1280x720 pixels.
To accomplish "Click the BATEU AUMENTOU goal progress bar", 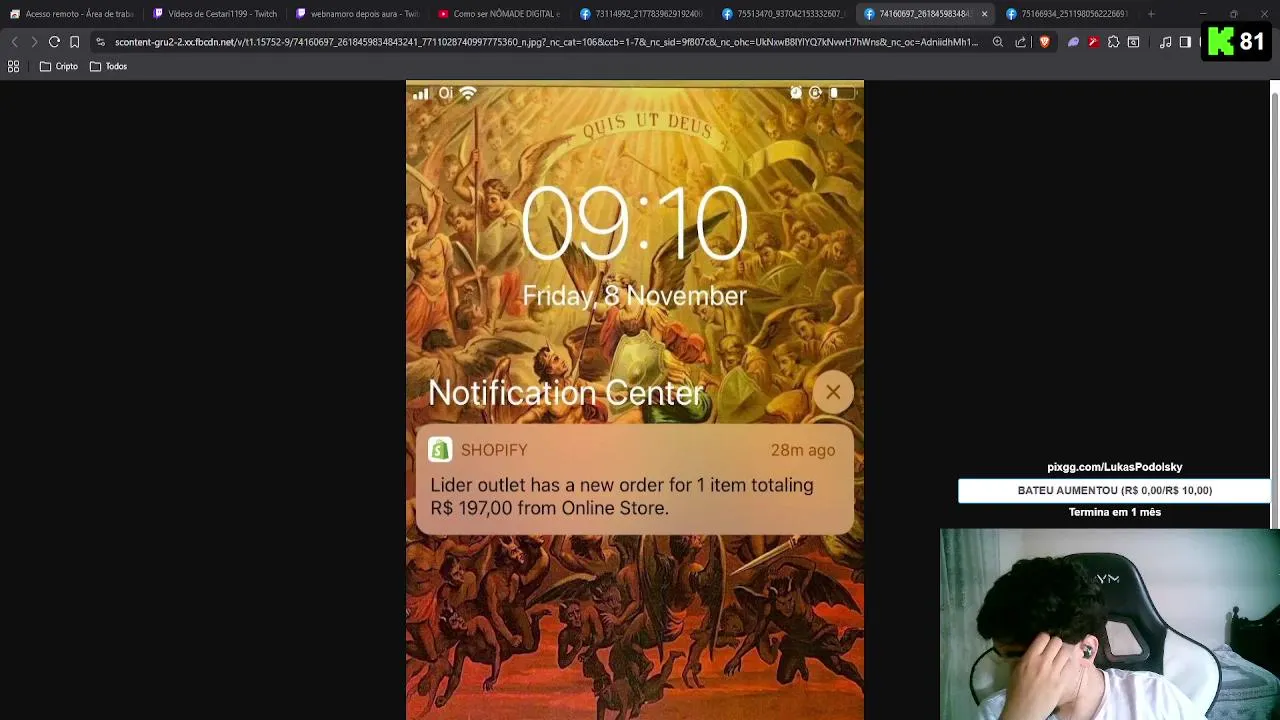I will tap(1114, 490).
